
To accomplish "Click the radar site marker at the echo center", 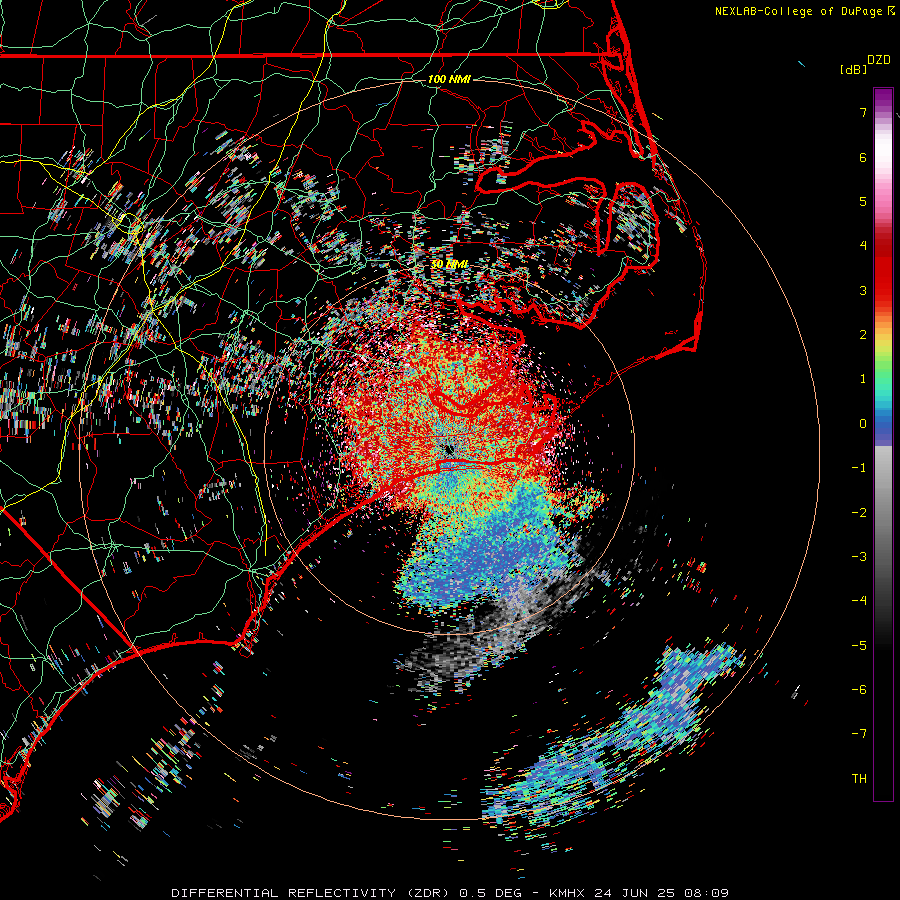I will coord(449,448).
